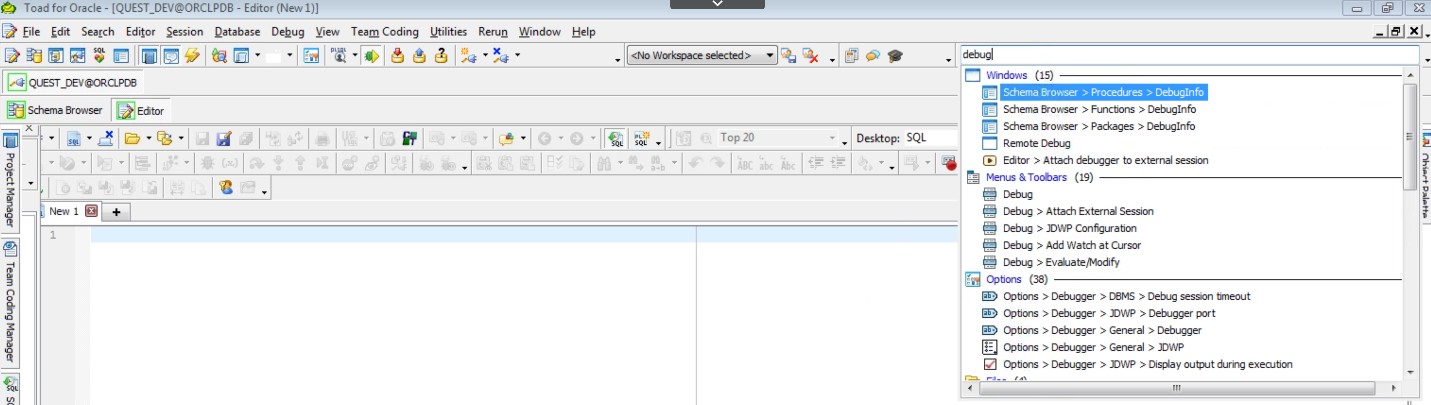Open the File menu

coord(31,32)
